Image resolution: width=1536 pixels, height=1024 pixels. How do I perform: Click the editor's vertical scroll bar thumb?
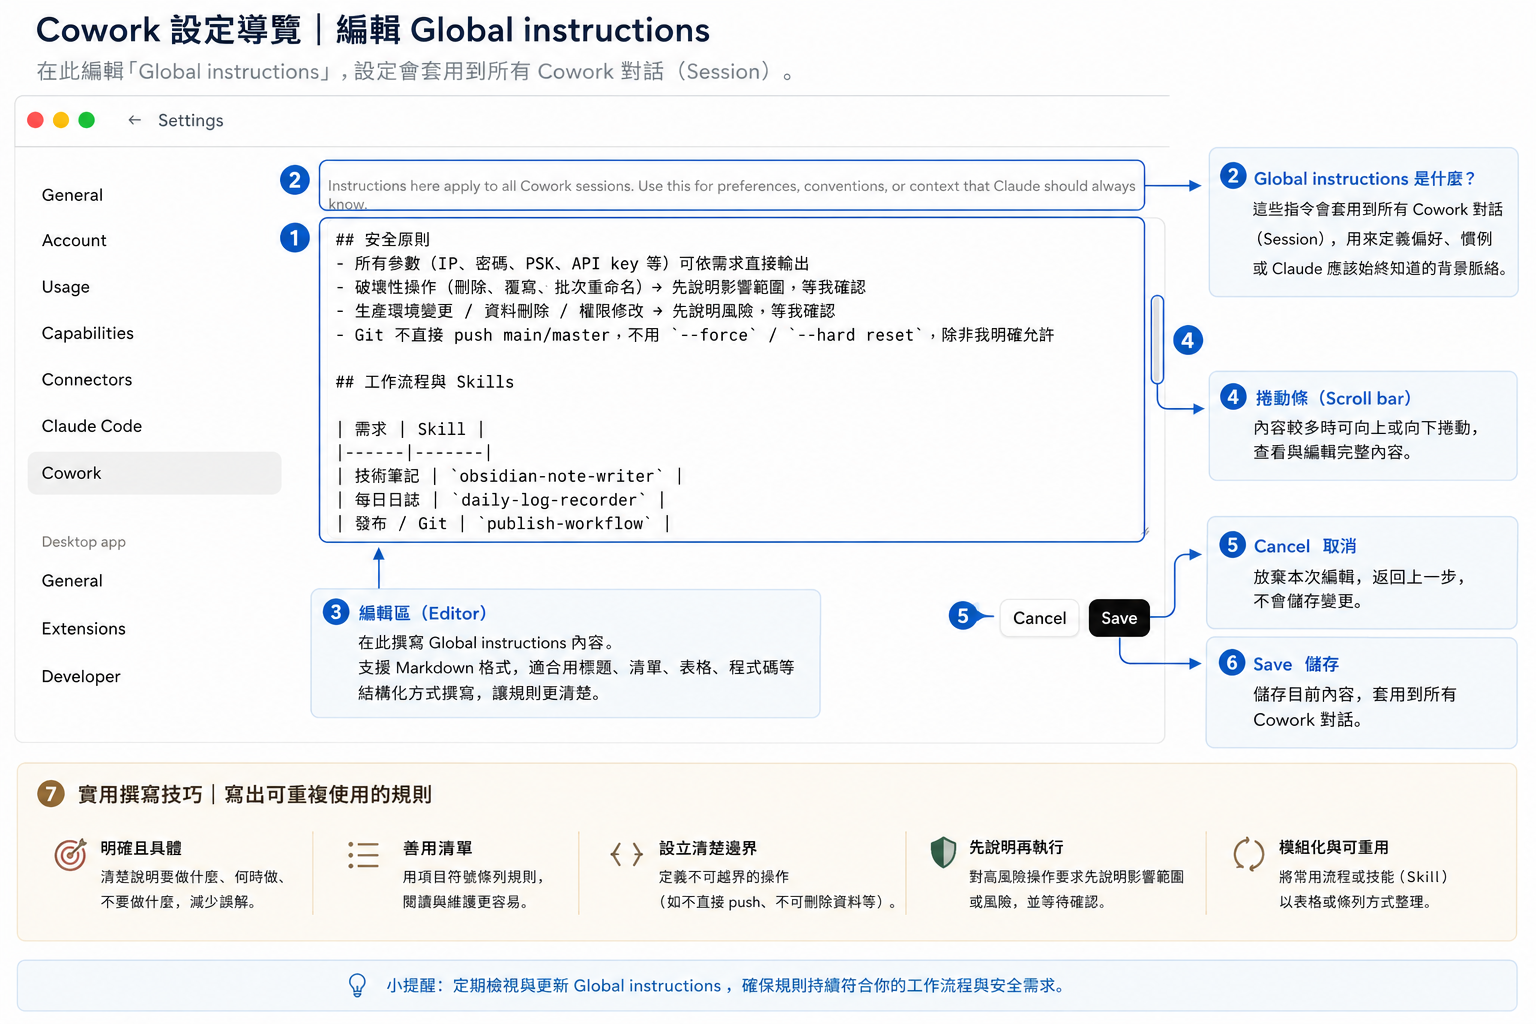pos(1157,340)
